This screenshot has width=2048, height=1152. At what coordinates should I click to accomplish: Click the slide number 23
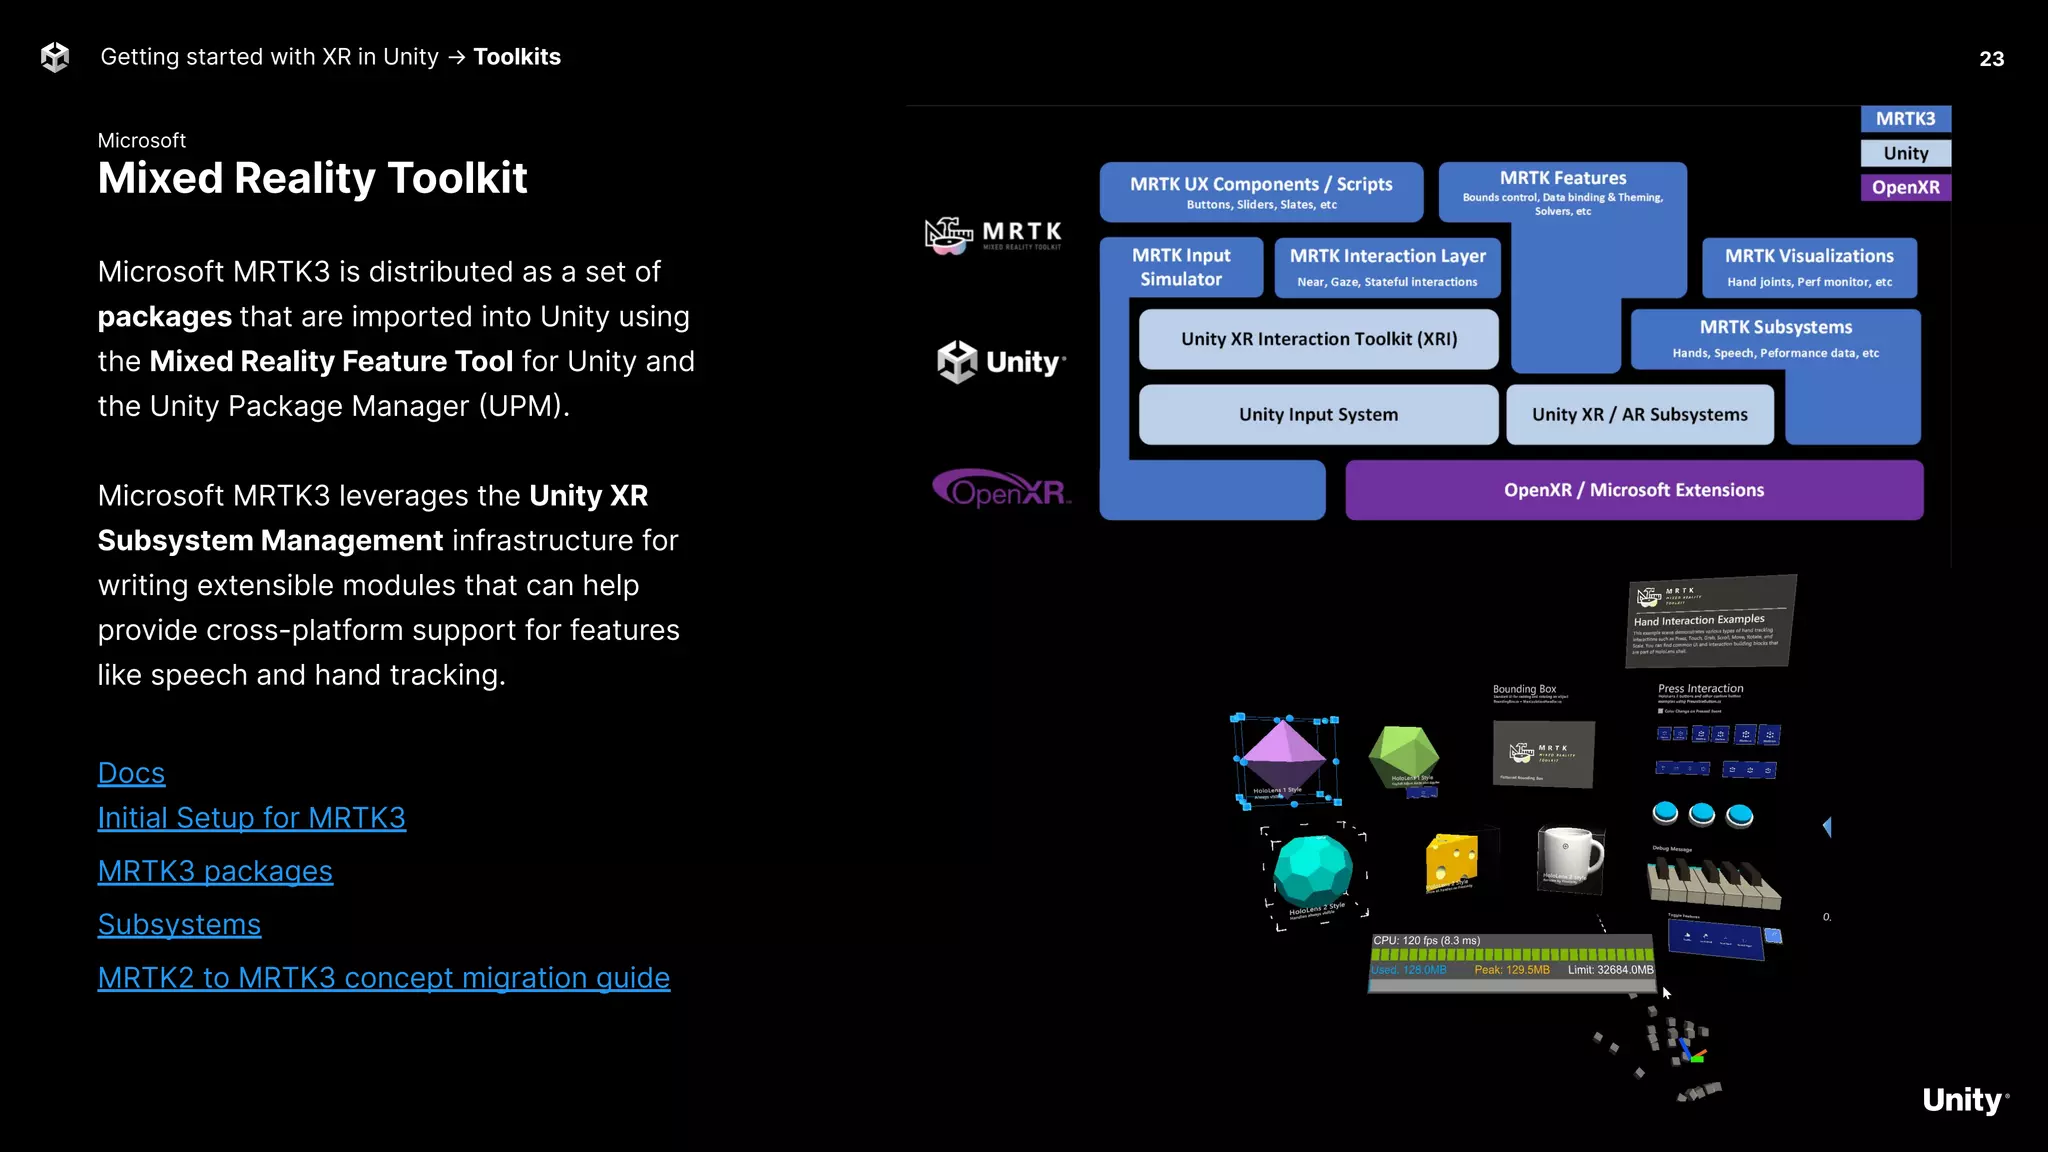1991,59
